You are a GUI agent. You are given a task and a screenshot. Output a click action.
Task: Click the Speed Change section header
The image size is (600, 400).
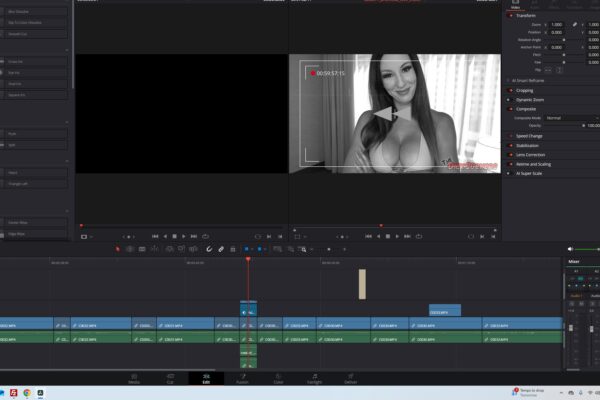pos(530,135)
